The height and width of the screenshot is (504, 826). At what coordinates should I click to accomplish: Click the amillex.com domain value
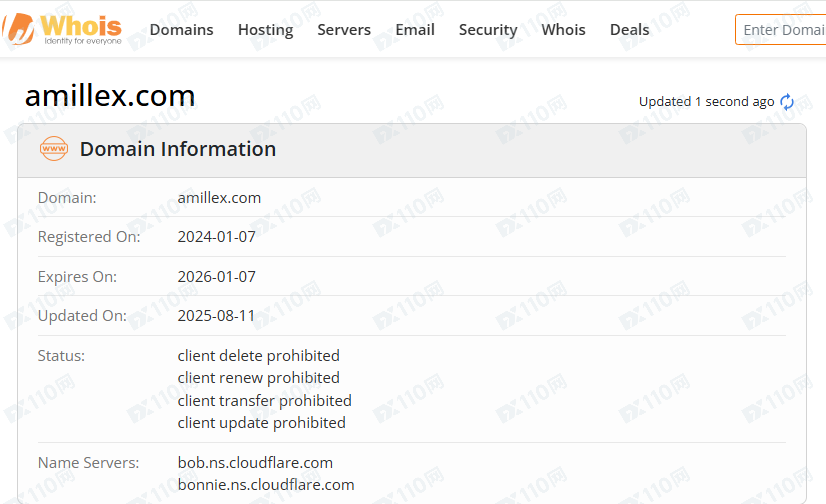click(219, 198)
